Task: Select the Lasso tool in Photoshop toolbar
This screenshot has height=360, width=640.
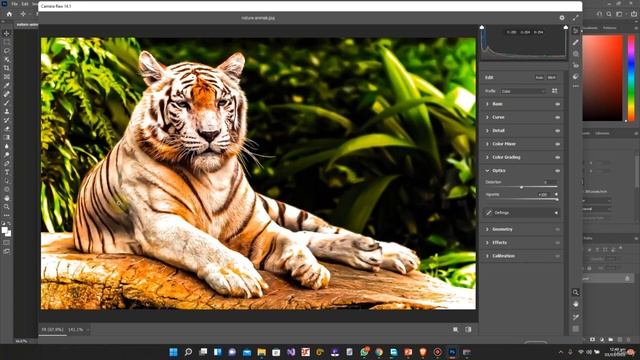Action: click(7, 51)
